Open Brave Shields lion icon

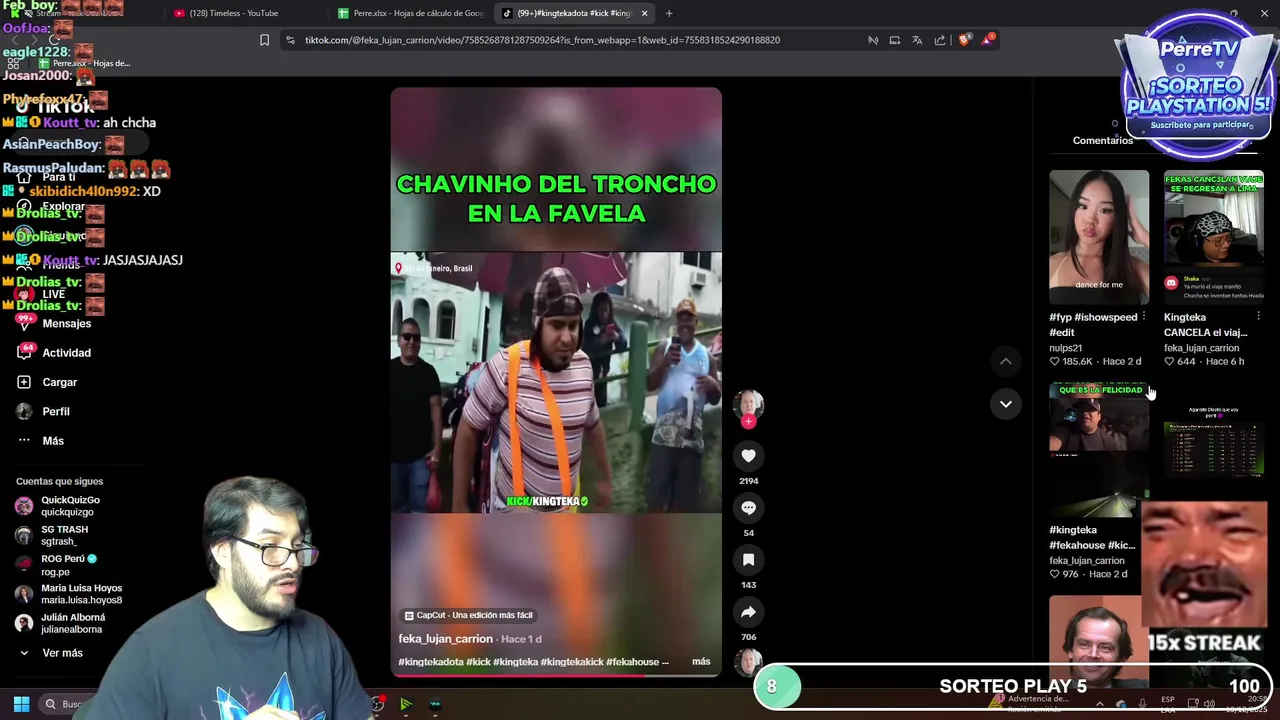pos(964,40)
